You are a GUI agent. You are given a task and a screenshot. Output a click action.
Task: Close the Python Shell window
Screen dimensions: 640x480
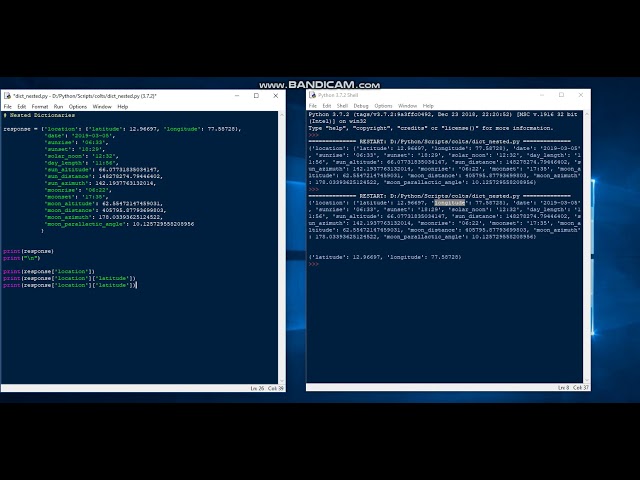580,95
